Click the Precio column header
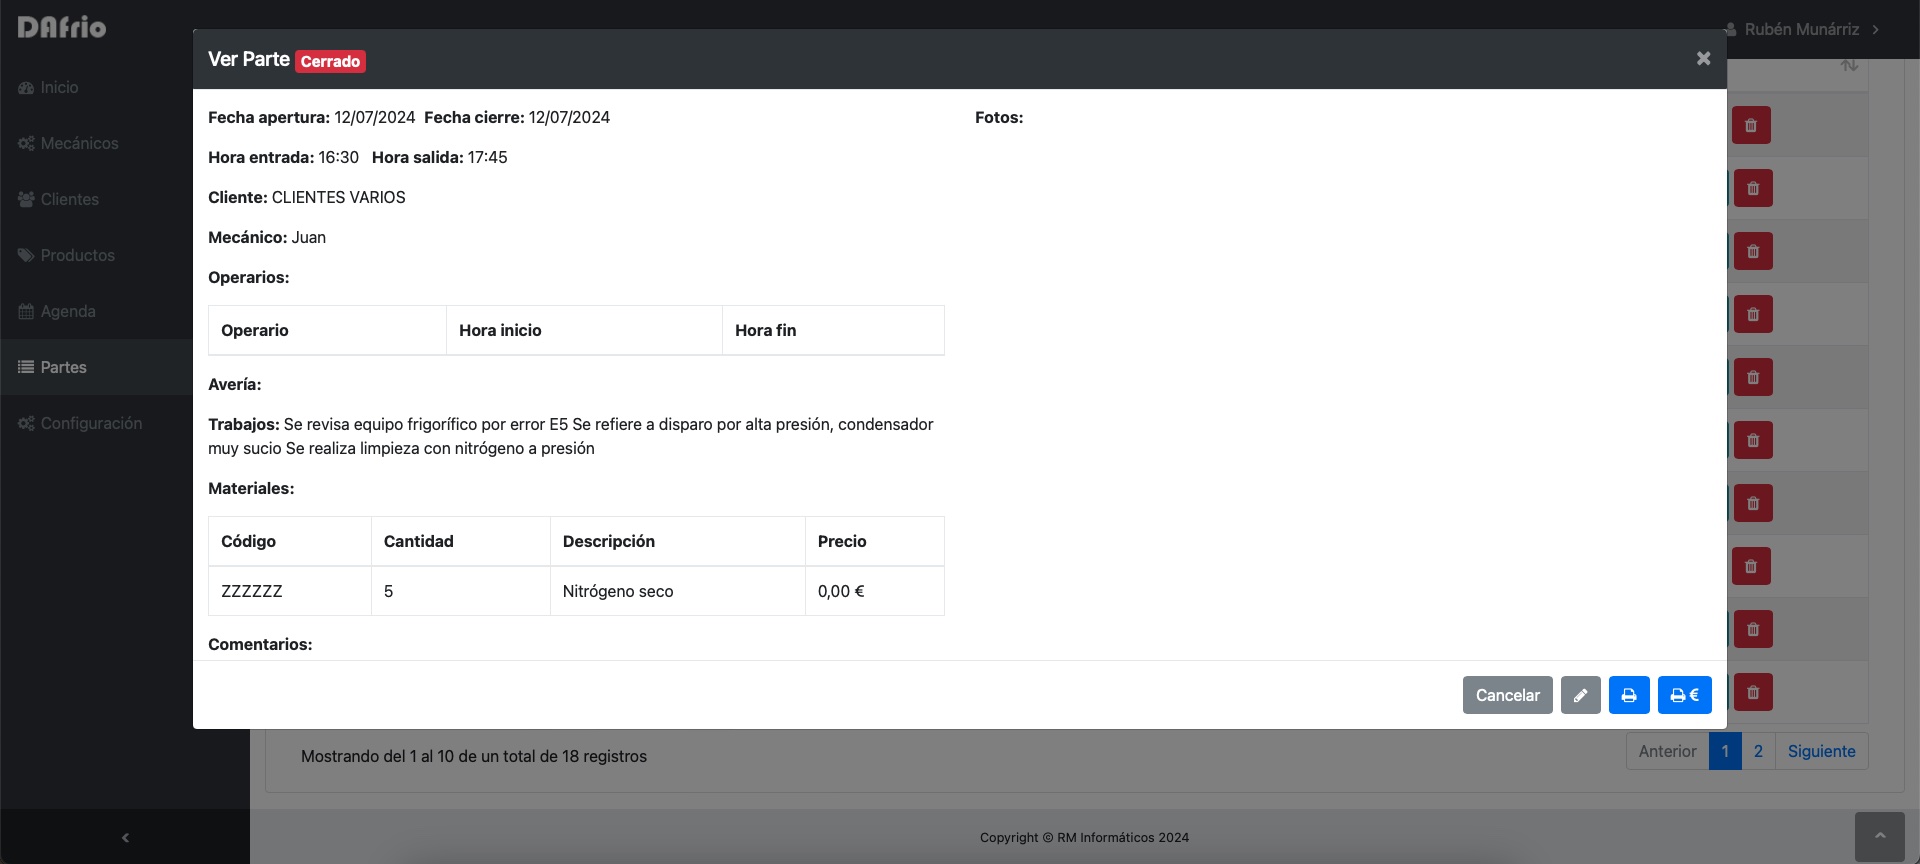This screenshot has height=864, width=1920. coord(875,541)
